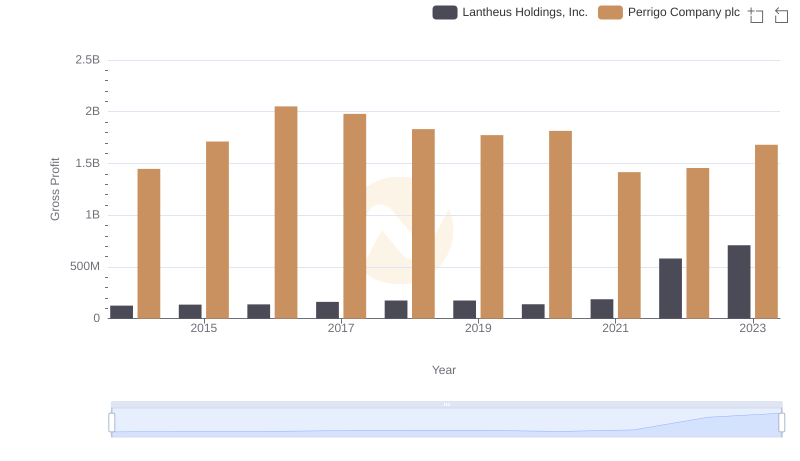The height and width of the screenshot is (461, 800).
Task: Click the Year axis title
Action: tap(444, 370)
